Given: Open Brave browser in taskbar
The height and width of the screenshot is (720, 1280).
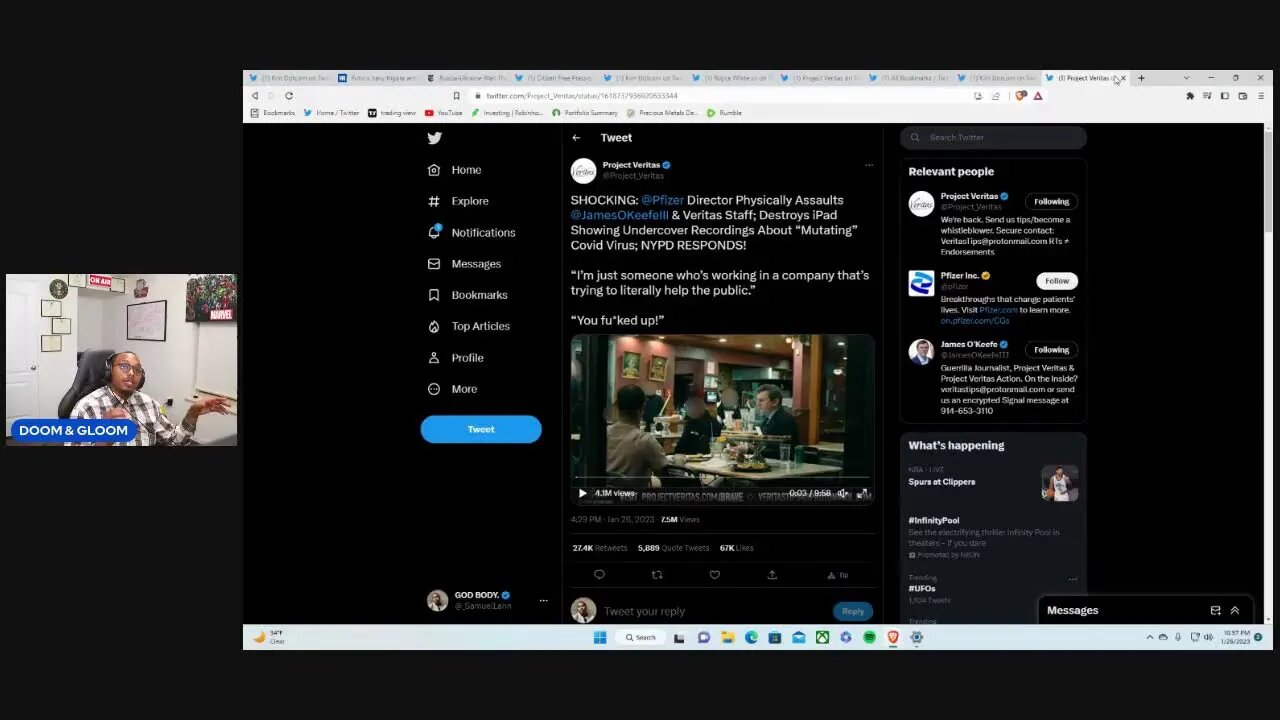Looking at the screenshot, I should coord(893,637).
